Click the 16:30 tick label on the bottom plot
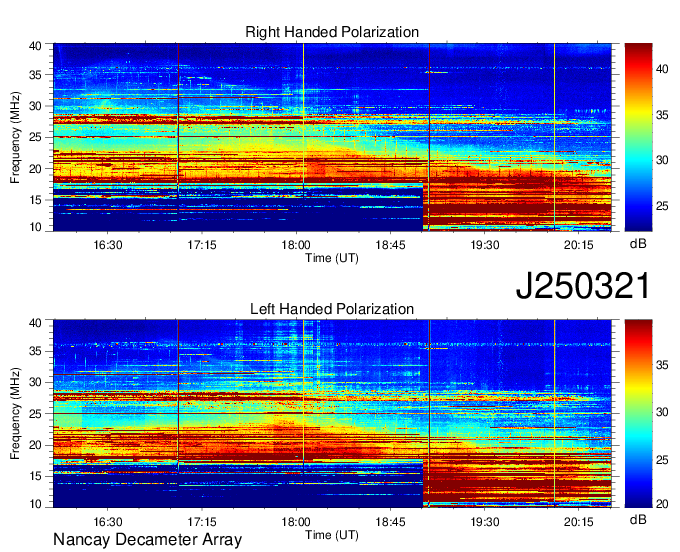680x552 pixels. (x=108, y=522)
